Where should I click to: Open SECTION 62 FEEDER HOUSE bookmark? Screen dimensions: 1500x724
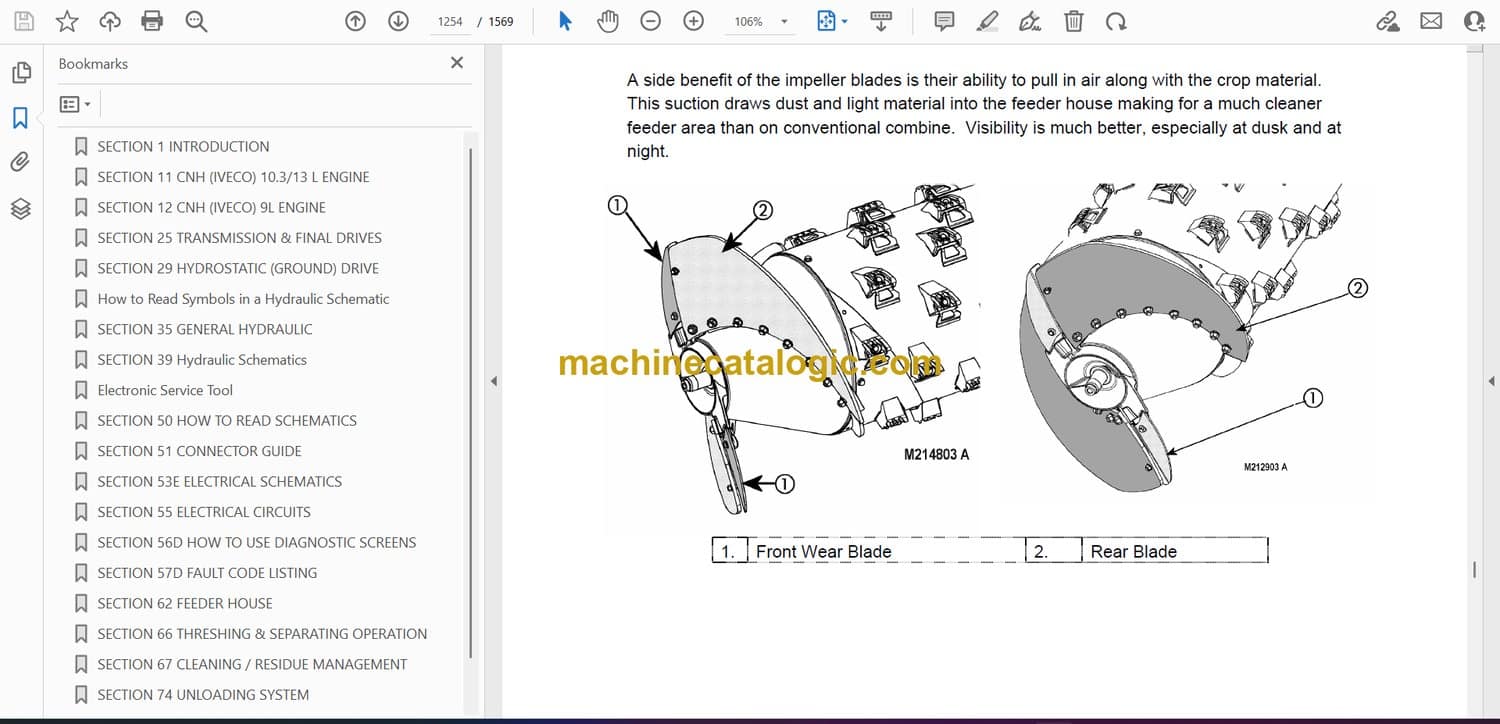pyautogui.click(x=185, y=603)
